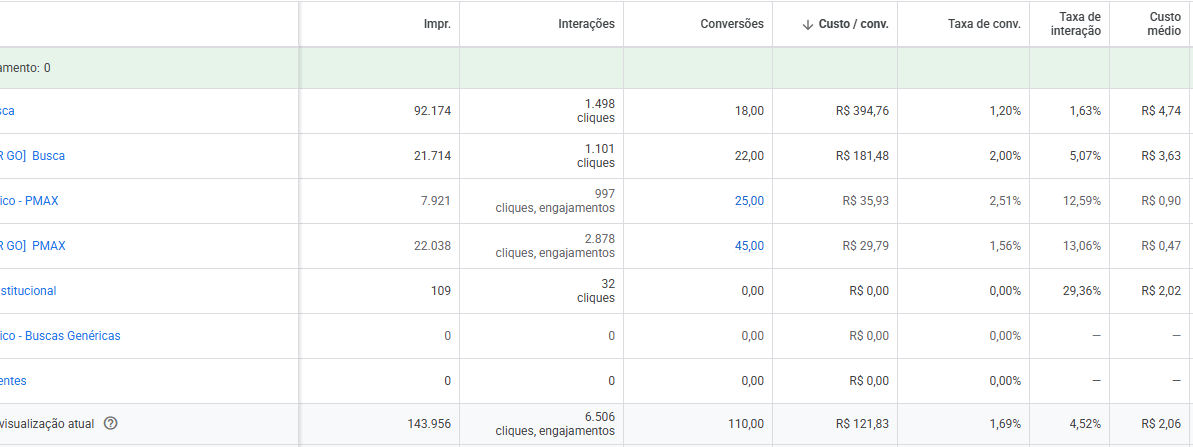
Task: Open the last campaign link ending in 'entes'
Action: (x=14, y=381)
